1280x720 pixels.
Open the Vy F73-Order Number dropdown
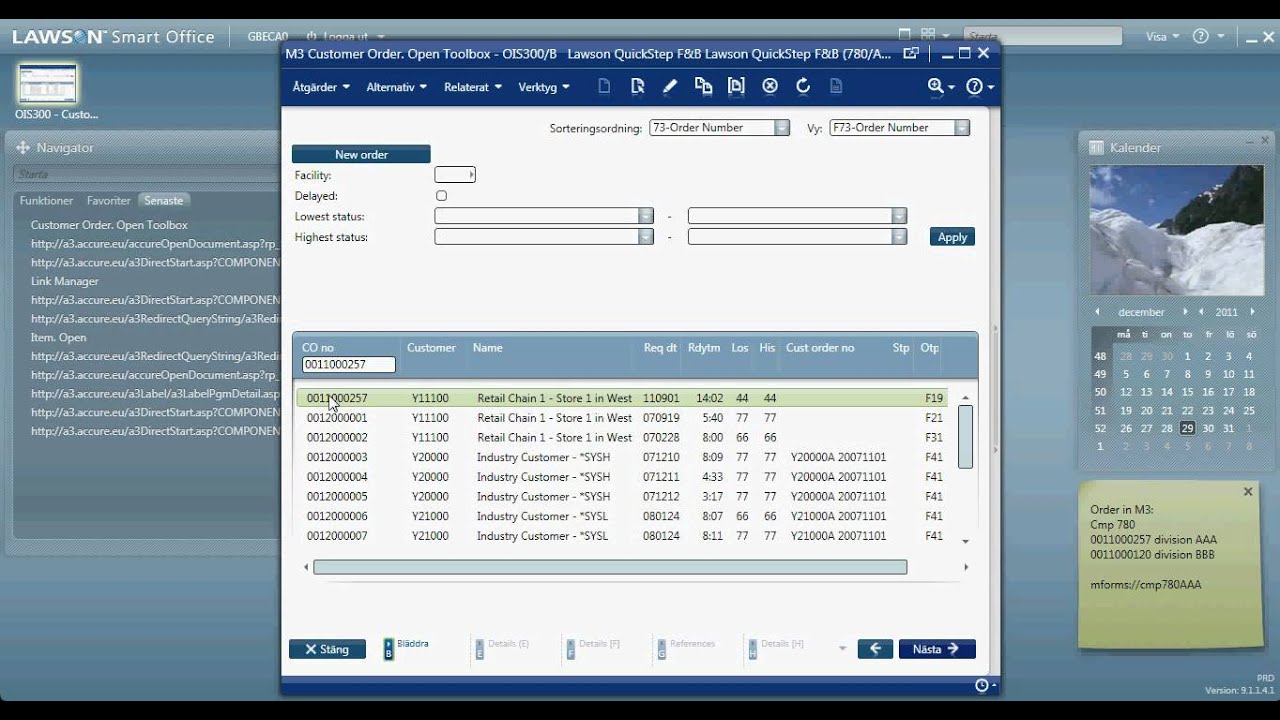coord(962,128)
